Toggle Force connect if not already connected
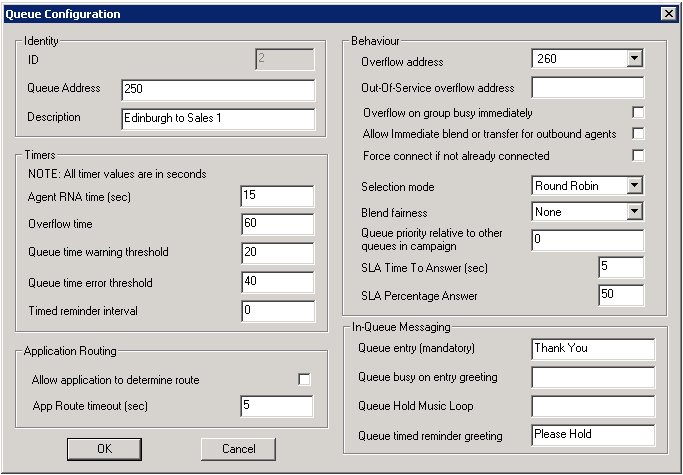The height and width of the screenshot is (475, 683). pyautogui.click(x=638, y=156)
